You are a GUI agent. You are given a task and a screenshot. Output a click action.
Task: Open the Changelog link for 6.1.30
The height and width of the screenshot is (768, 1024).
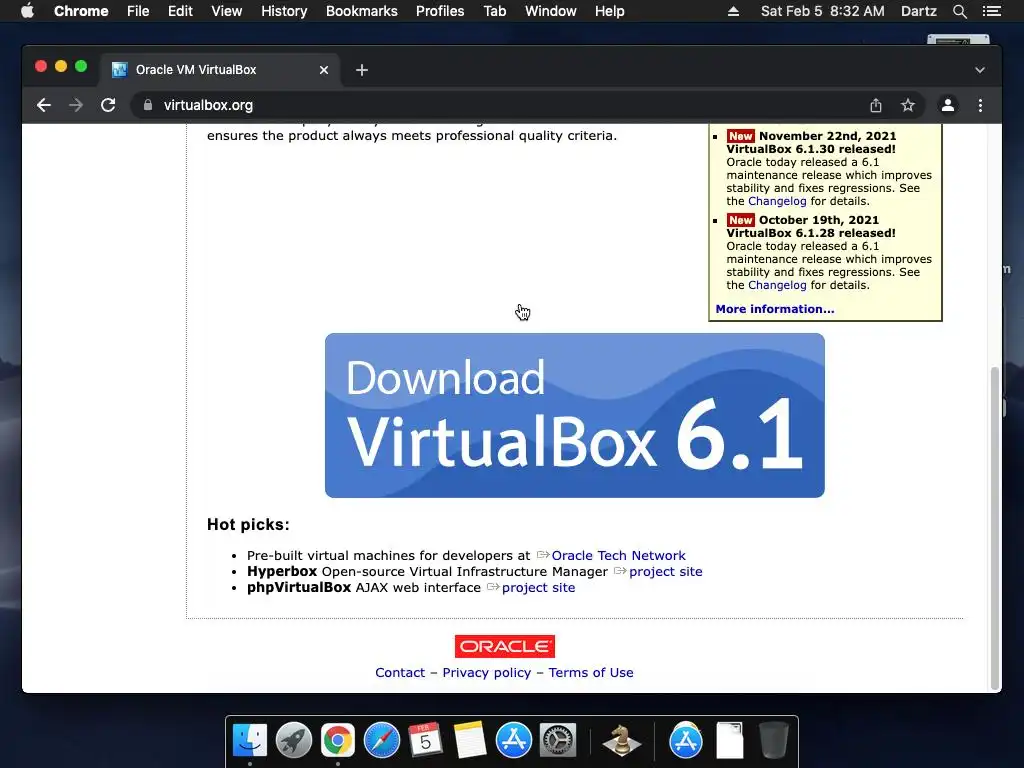[777, 201]
